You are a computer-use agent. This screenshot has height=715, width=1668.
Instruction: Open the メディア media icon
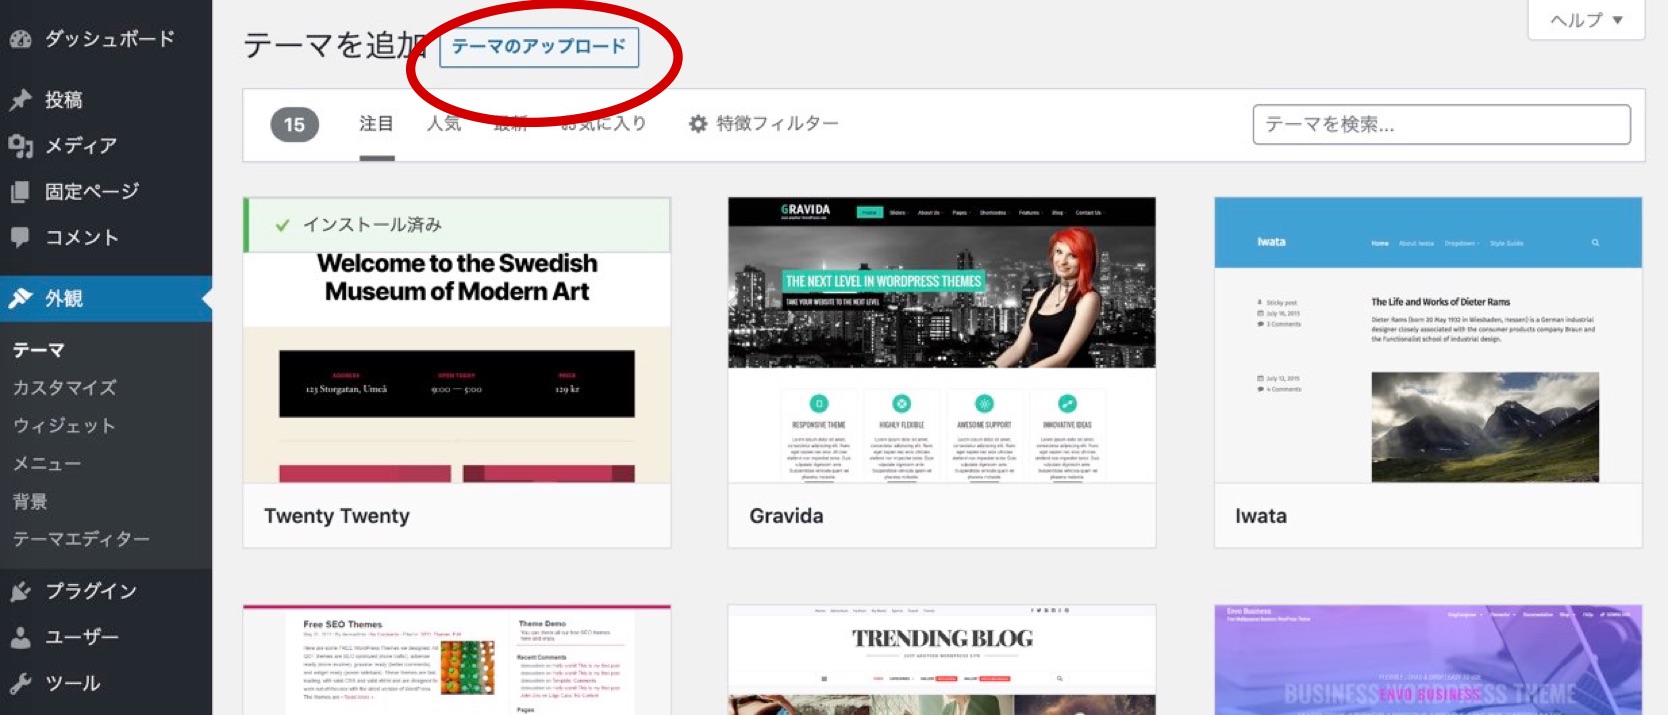click(x=20, y=146)
